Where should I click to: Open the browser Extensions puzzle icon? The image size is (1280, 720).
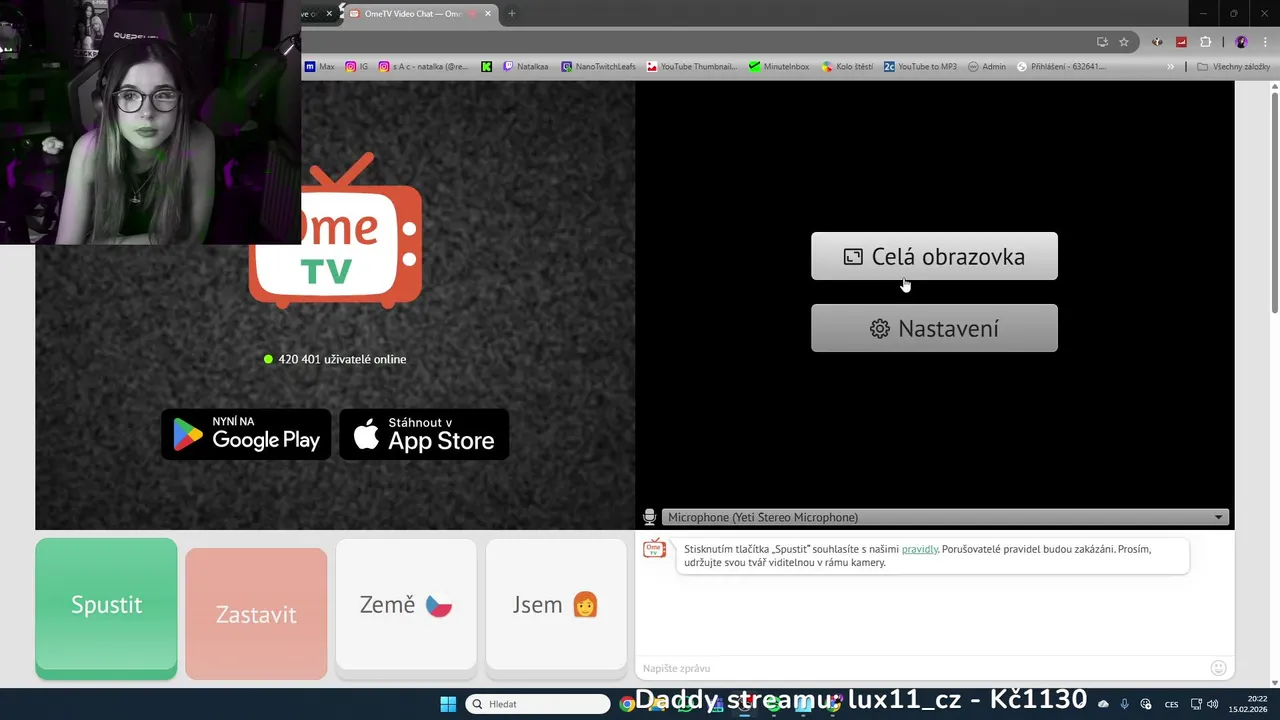(x=1205, y=42)
